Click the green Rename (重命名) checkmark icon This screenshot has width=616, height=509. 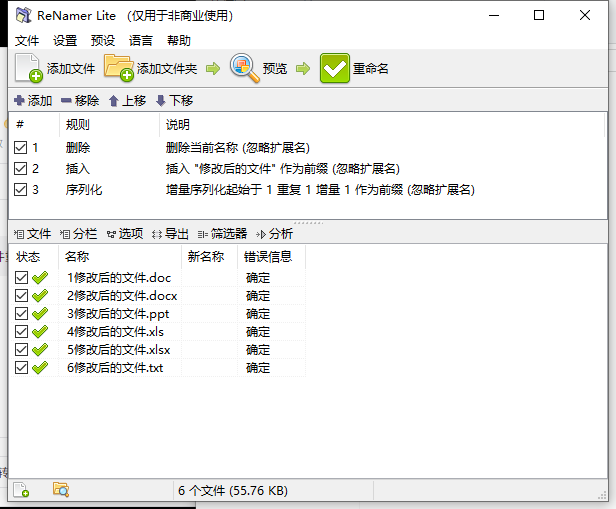(334, 68)
